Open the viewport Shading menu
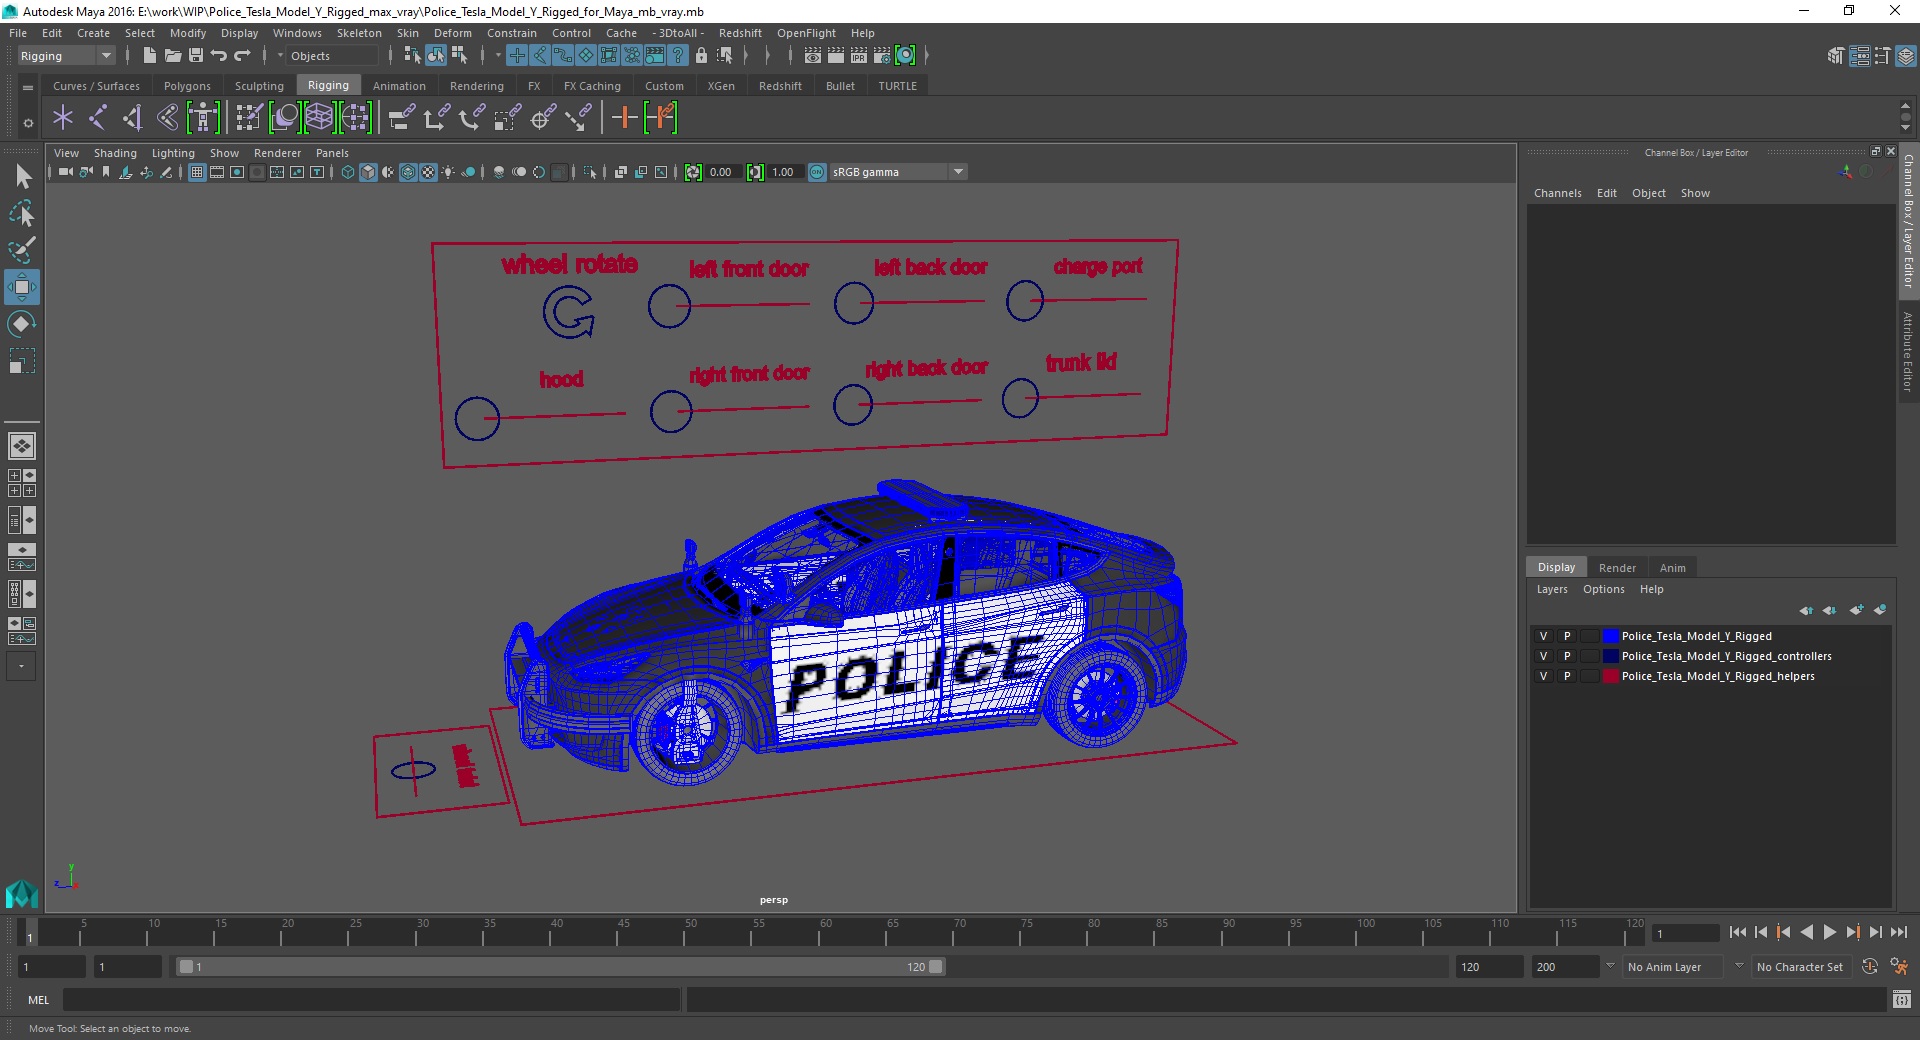This screenshot has width=1920, height=1040. [x=115, y=153]
